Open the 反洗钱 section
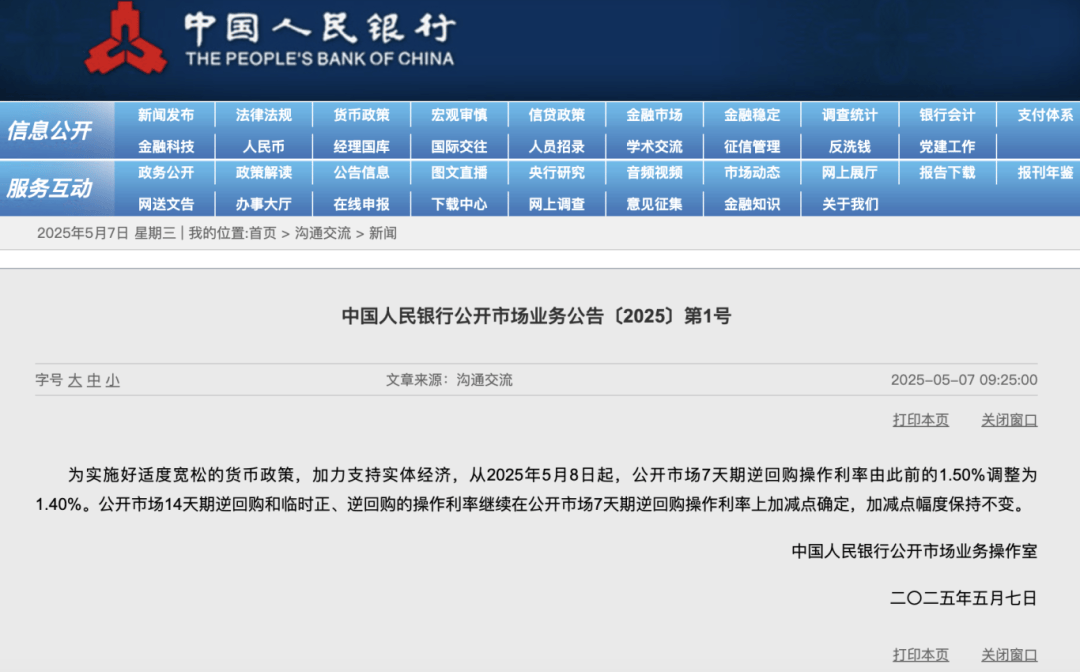This screenshot has width=1080, height=672. point(849,145)
